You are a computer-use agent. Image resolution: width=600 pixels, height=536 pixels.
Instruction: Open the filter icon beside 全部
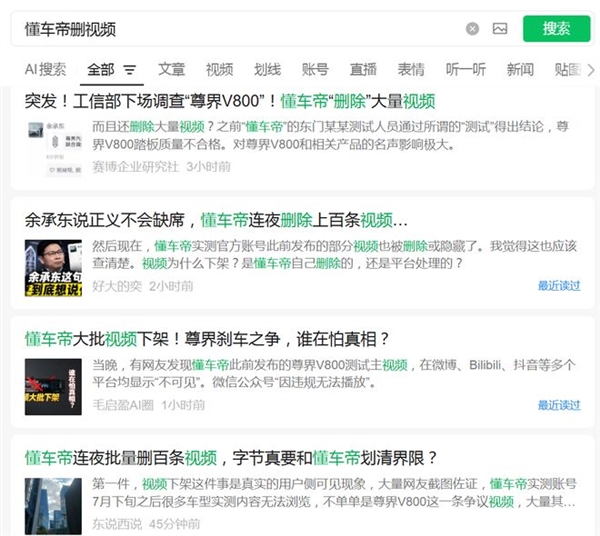[130, 70]
